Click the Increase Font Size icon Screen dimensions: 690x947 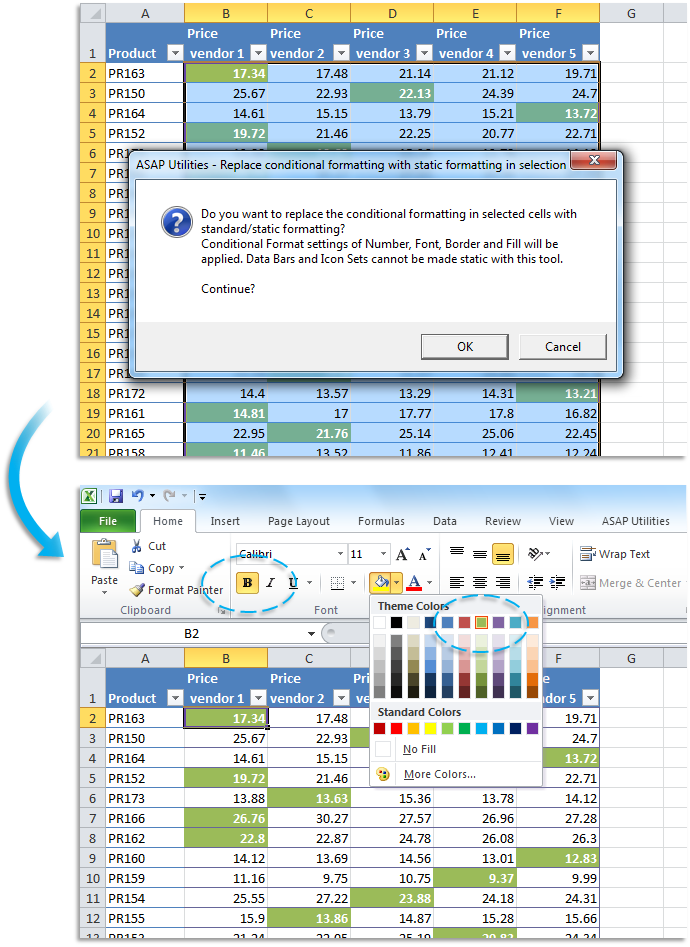pos(402,554)
